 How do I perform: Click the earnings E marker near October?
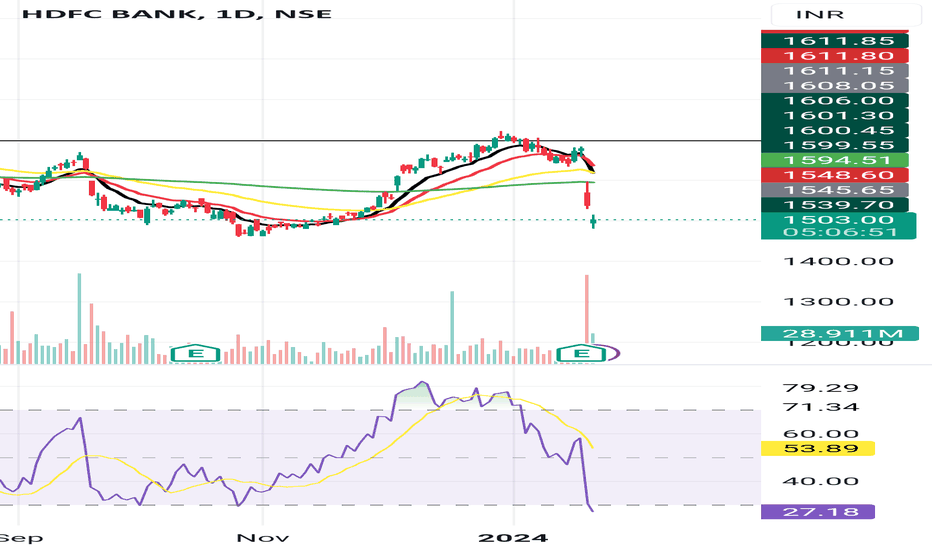pyautogui.click(x=195, y=354)
